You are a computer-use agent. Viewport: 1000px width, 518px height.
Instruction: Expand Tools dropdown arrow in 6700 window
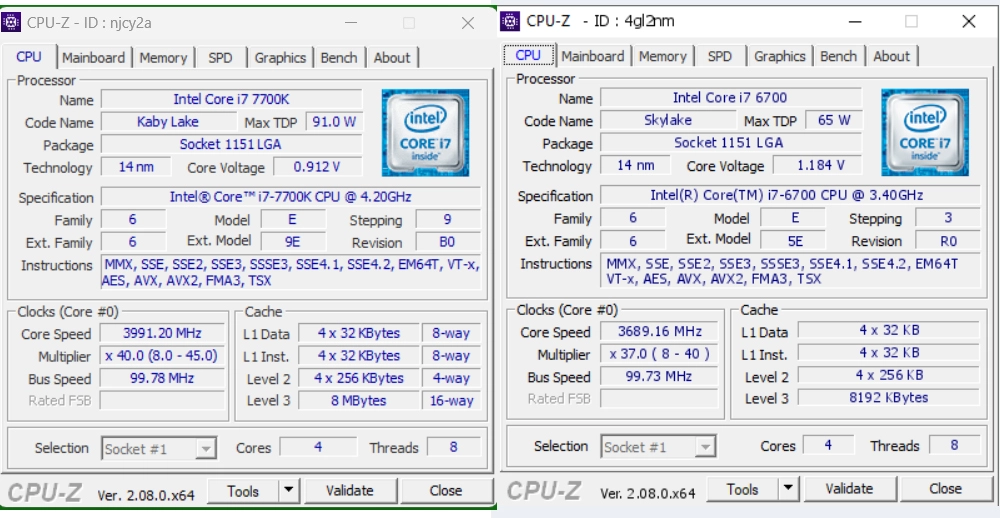click(788, 489)
